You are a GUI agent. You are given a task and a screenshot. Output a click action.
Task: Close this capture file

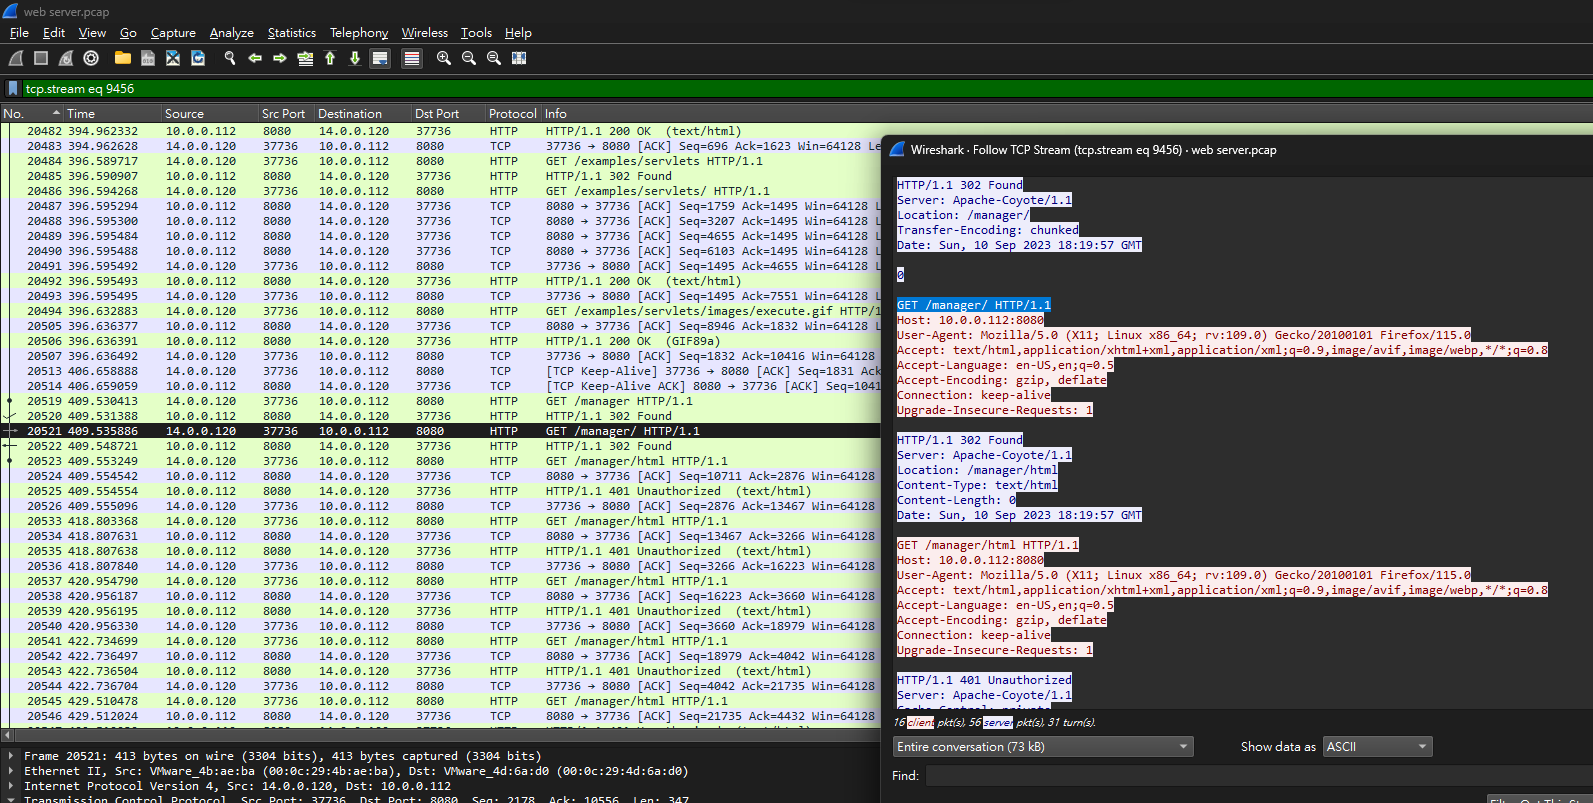(173, 58)
